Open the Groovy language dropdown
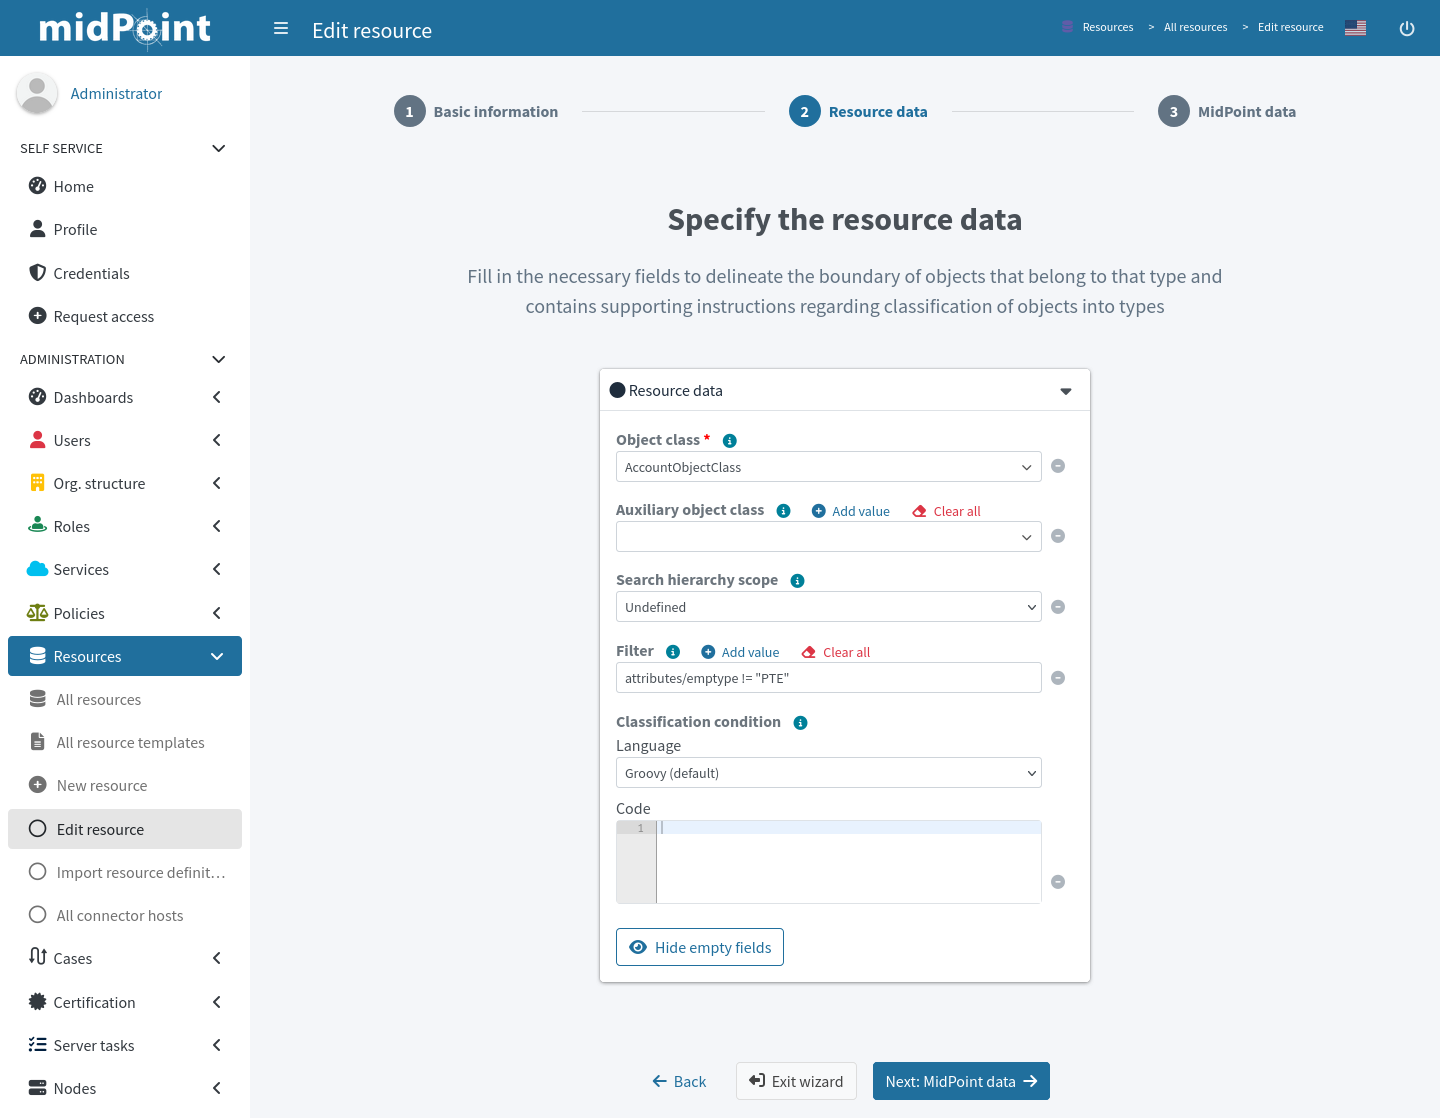Viewport: 1440px width, 1118px height. (x=828, y=773)
